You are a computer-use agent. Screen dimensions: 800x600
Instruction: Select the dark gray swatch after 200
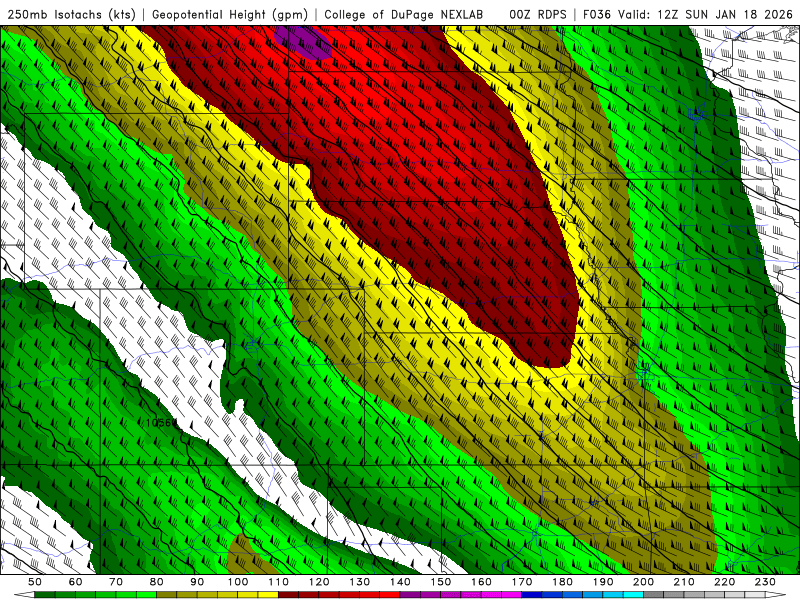654,594
